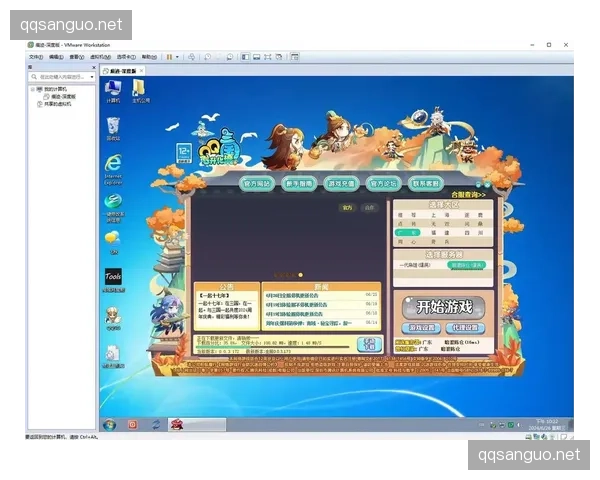Screen dimensions: 600x480
Task: Open the 选项卡 menu in VMware
Action: click(x=126, y=57)
